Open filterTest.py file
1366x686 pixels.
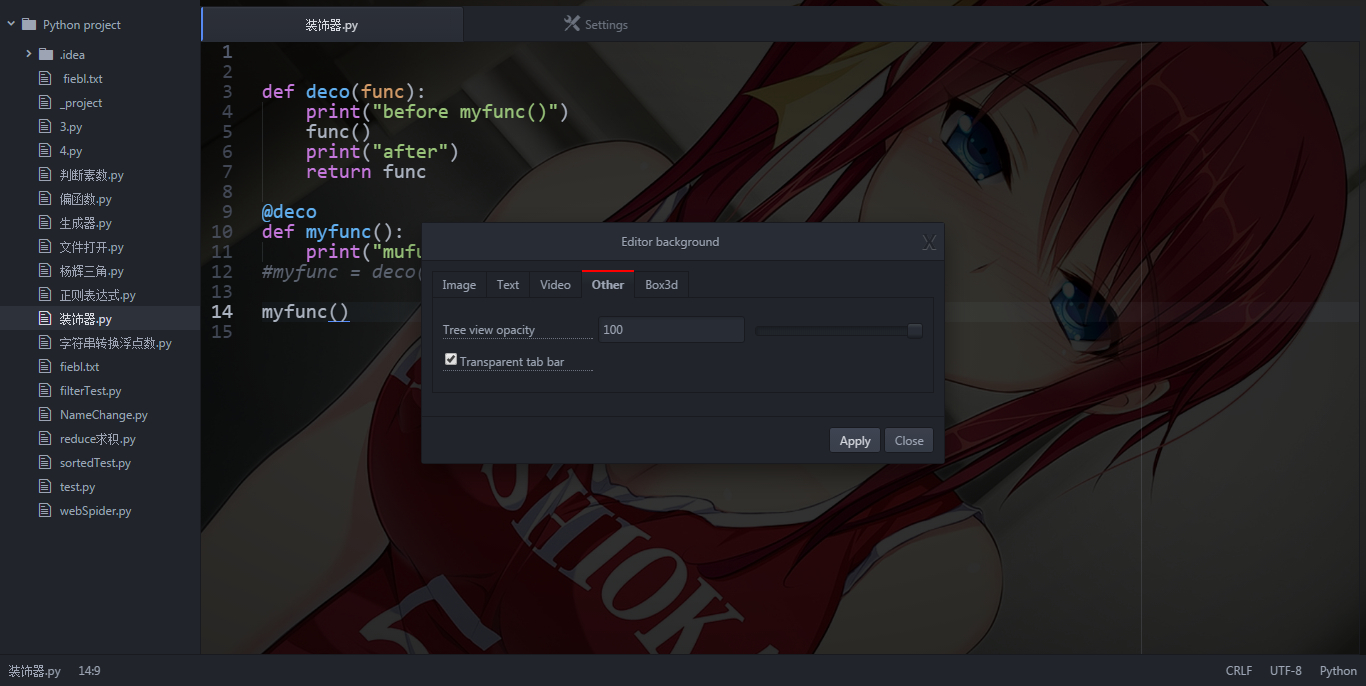[91, 391]
